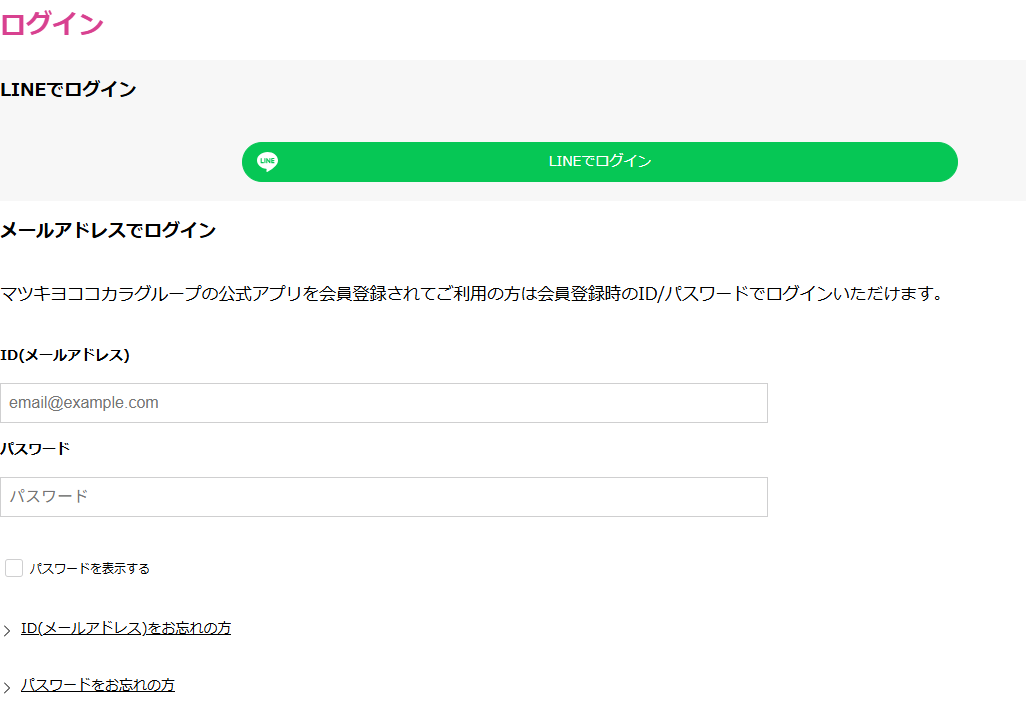Open the ID(メールアドレス)をお忘れの方 link
The height and width of the screenshot is (712, 1026).
click(126, 628)
